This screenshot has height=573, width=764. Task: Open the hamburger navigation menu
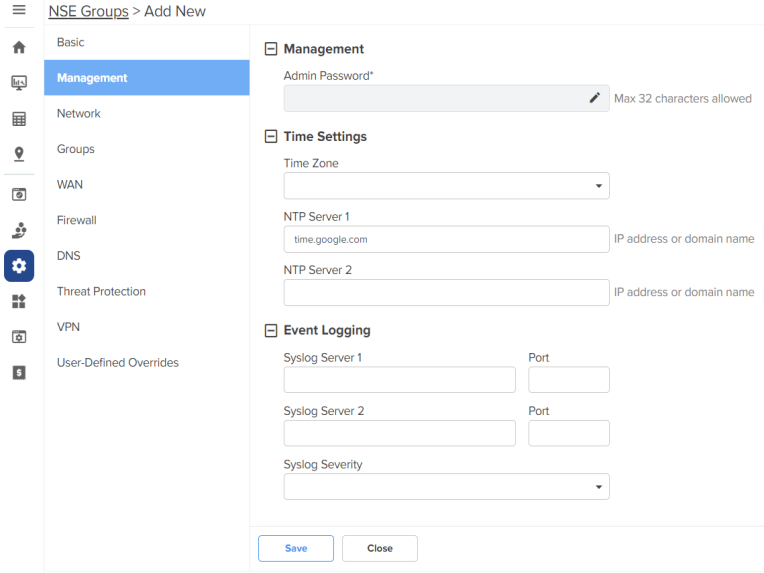19,9
